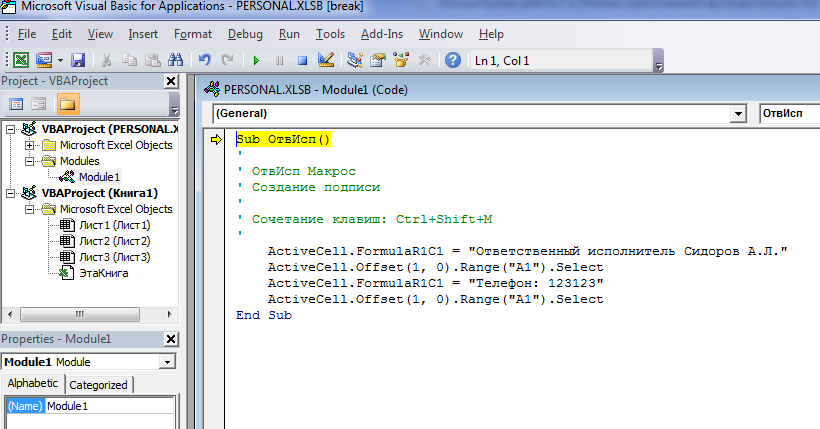820x429 pixels.
Task: Open the Add-Ins menu
Action: point(382,34)
